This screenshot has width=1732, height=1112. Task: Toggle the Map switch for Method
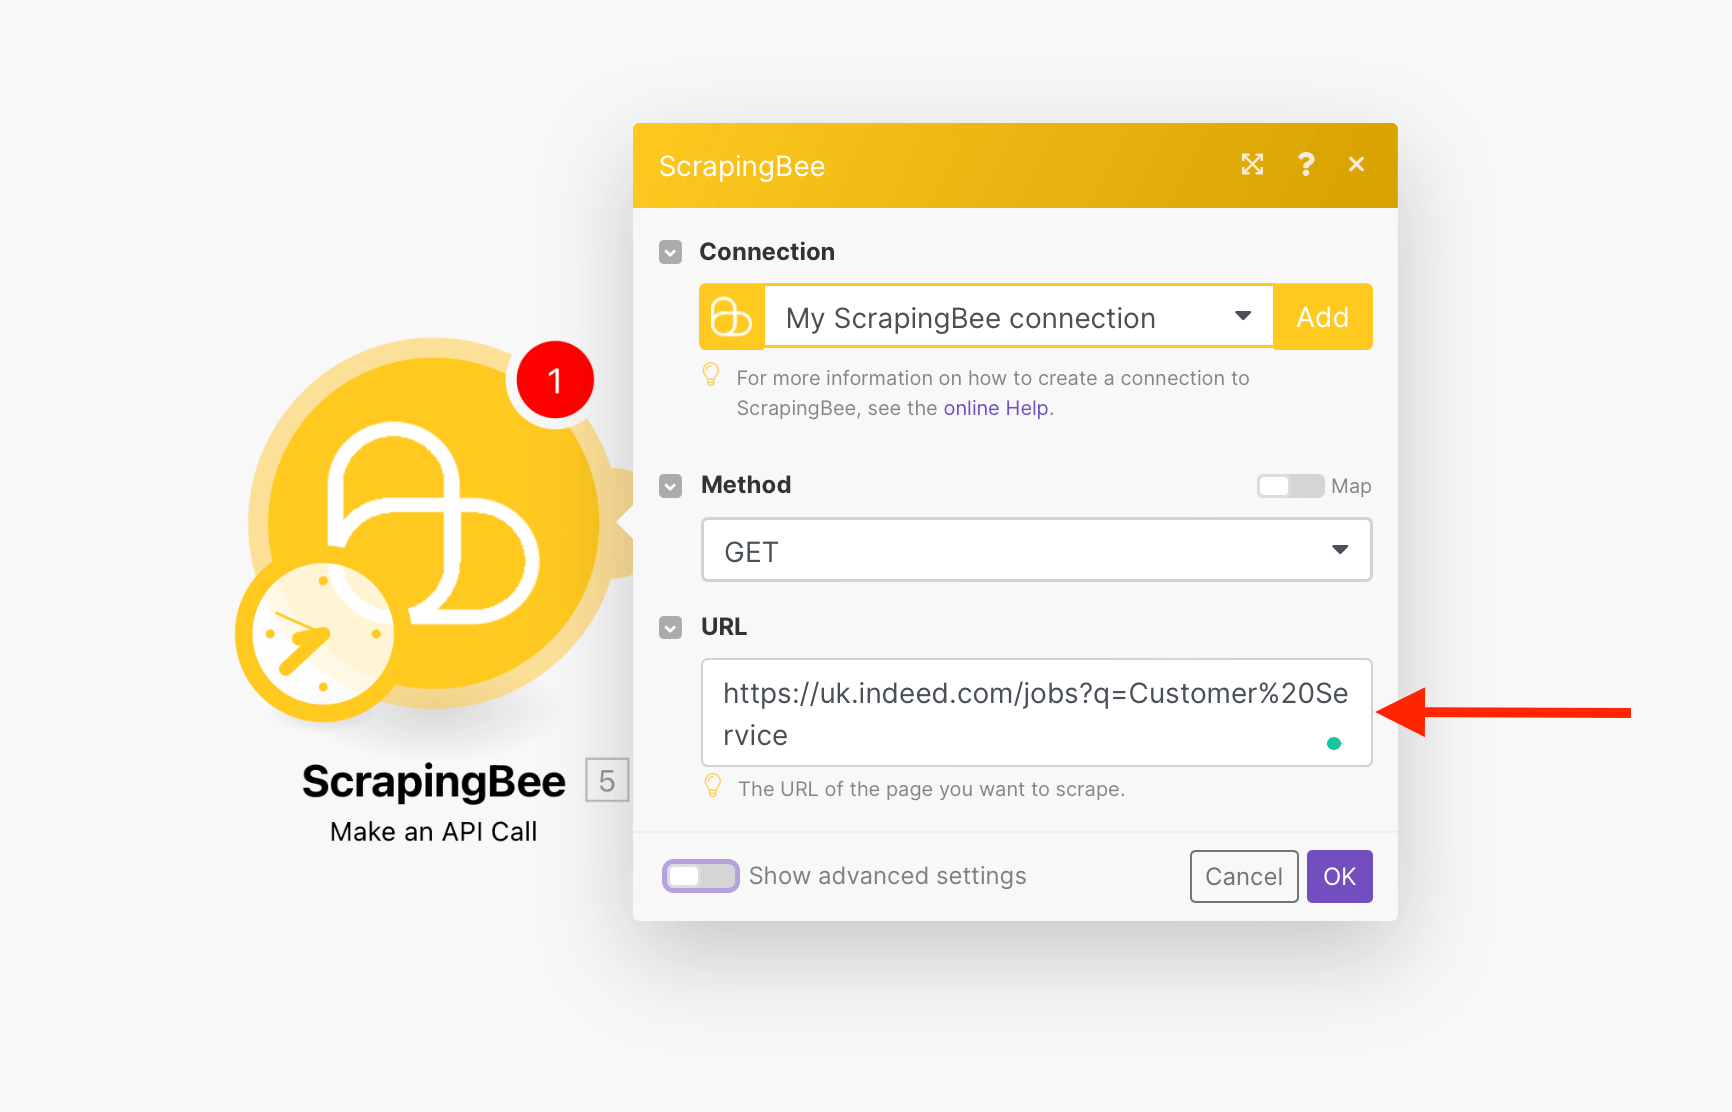1289,486
